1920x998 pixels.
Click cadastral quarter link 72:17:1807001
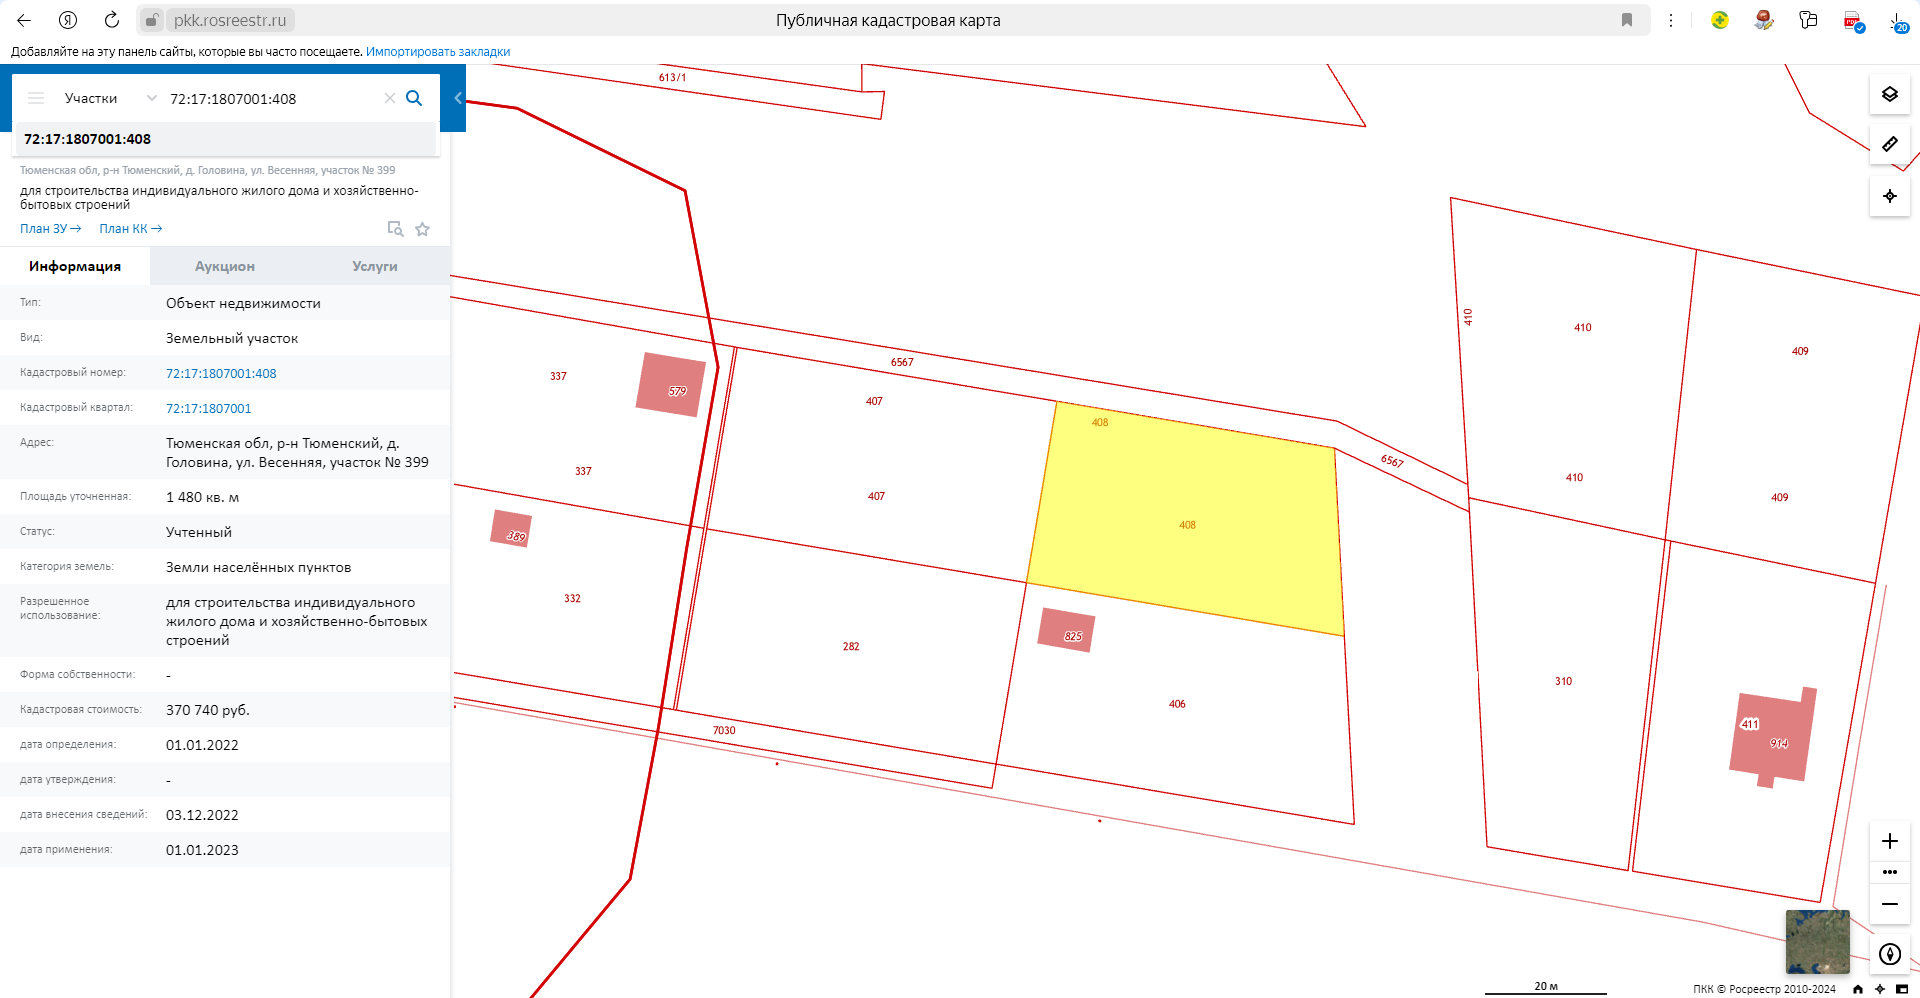click(209, 408)
